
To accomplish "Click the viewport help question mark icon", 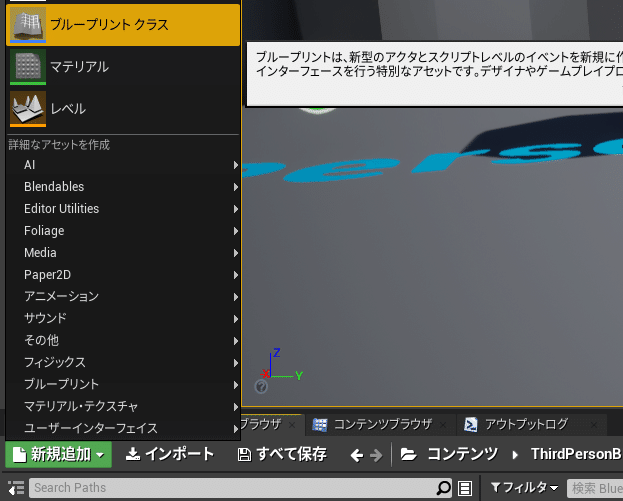I will click(261, 387).
